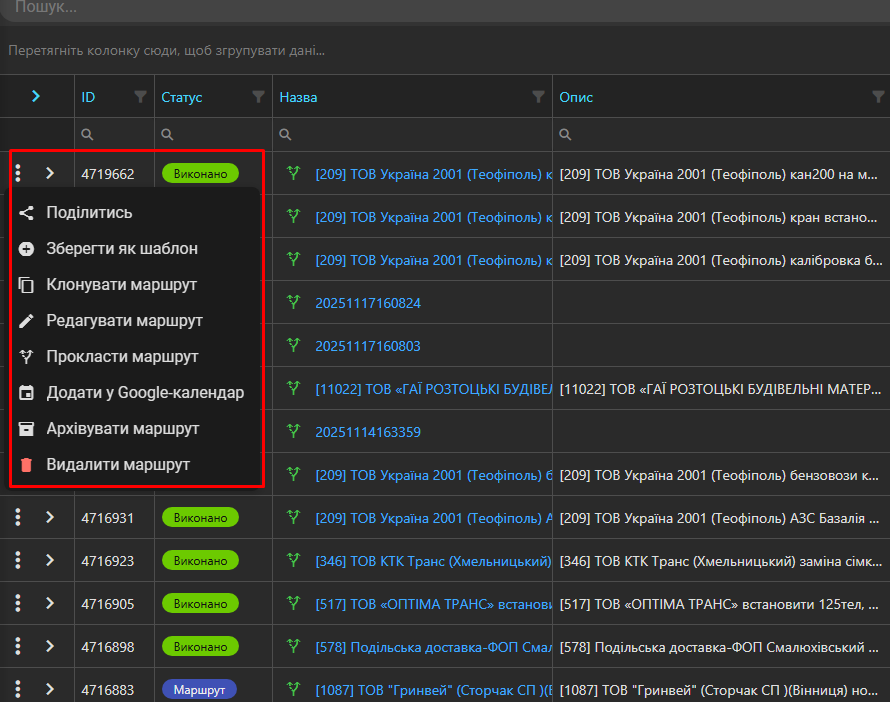
Task: Open three-dot menu for row 4716883
Action: point(18,689)
